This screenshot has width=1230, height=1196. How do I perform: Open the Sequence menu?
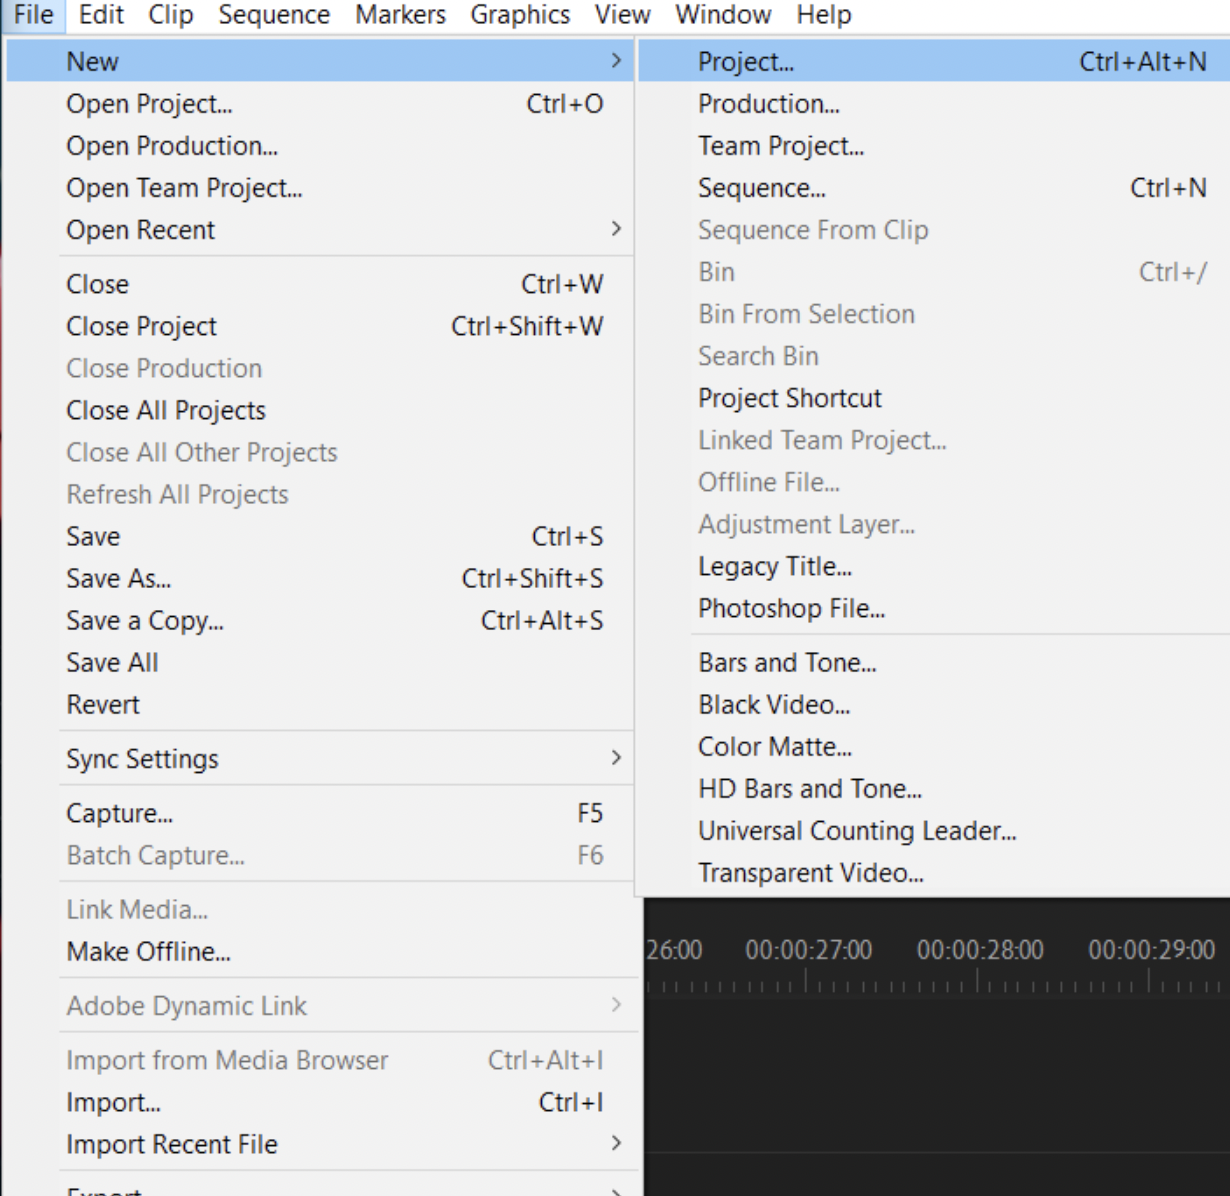(274, 15)
